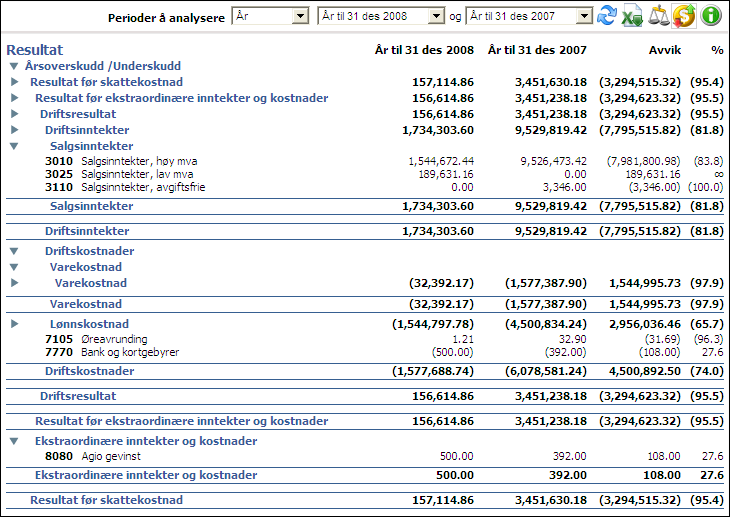Collapse the Salgsinntekter section
The width and height of the screenshot is (730, 517).
coord(14,146)
